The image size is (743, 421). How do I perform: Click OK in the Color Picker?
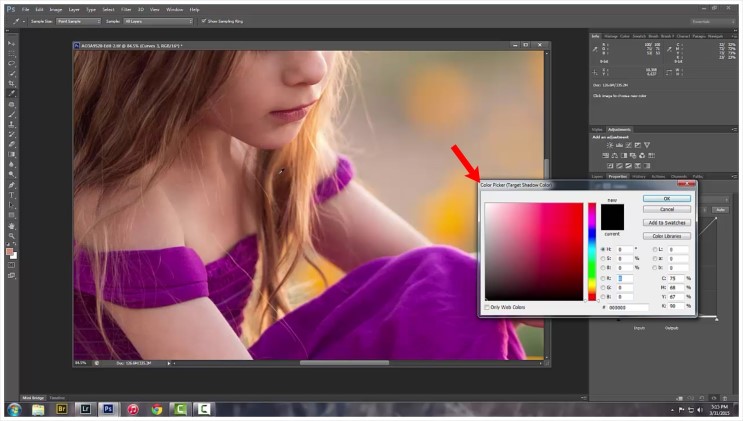[x=666, y=198]
